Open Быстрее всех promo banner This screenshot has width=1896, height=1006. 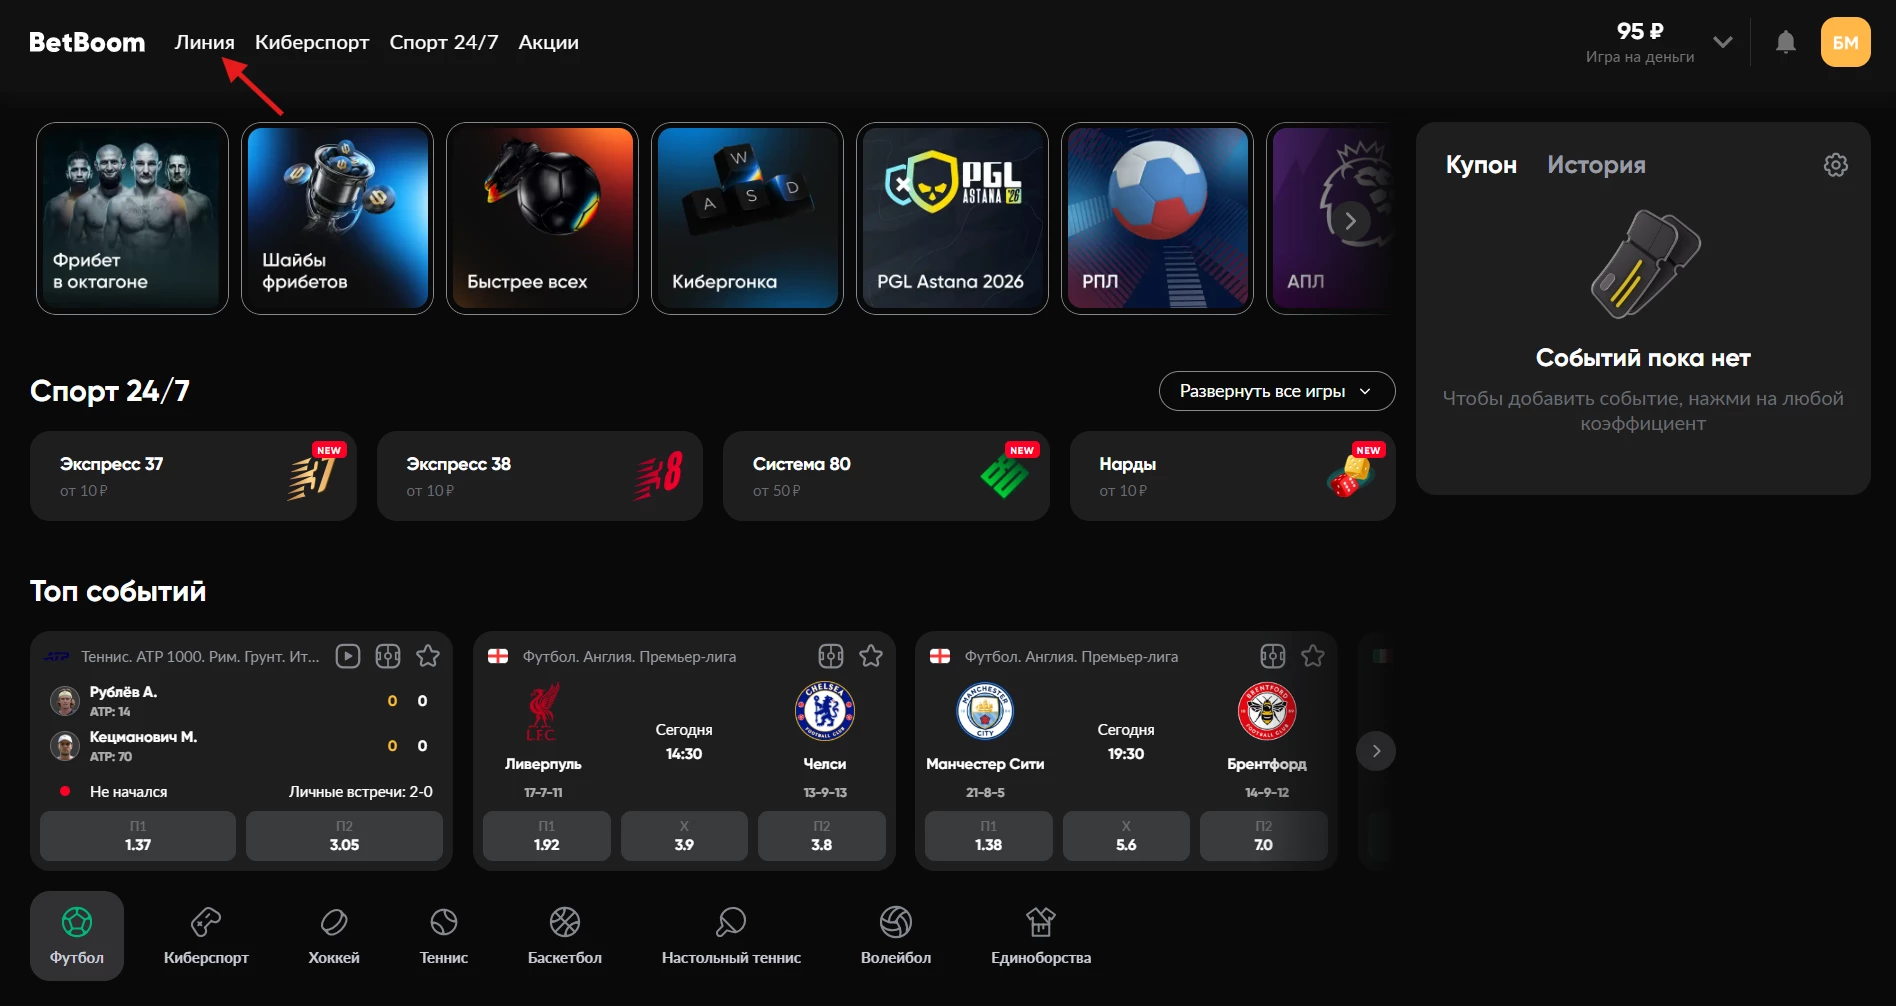(542, 219)
